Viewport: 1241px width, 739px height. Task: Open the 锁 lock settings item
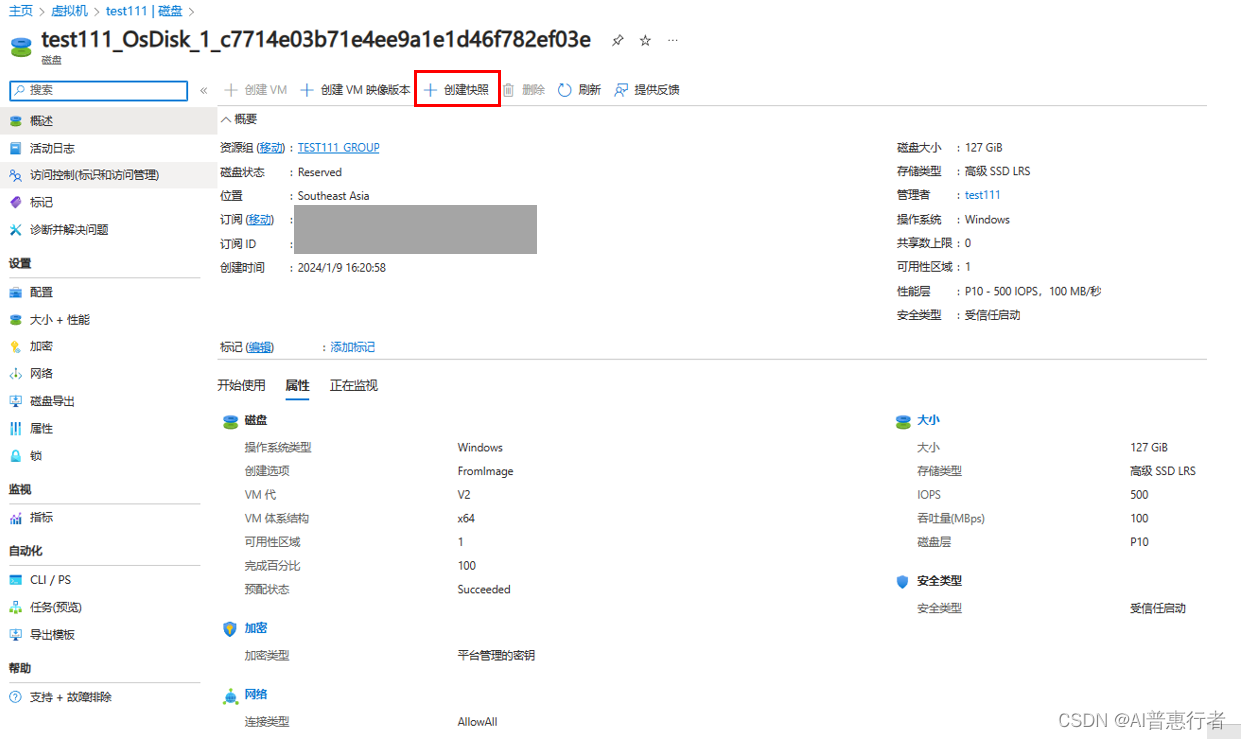(x=36, y=456)
